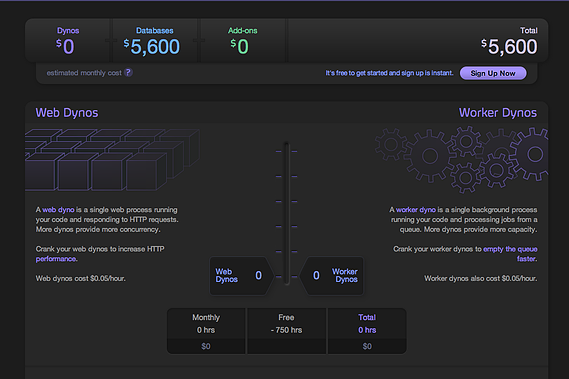Click the Worker Dynos slider handle
The image size is (569, 379).
[x=332, y=276]
